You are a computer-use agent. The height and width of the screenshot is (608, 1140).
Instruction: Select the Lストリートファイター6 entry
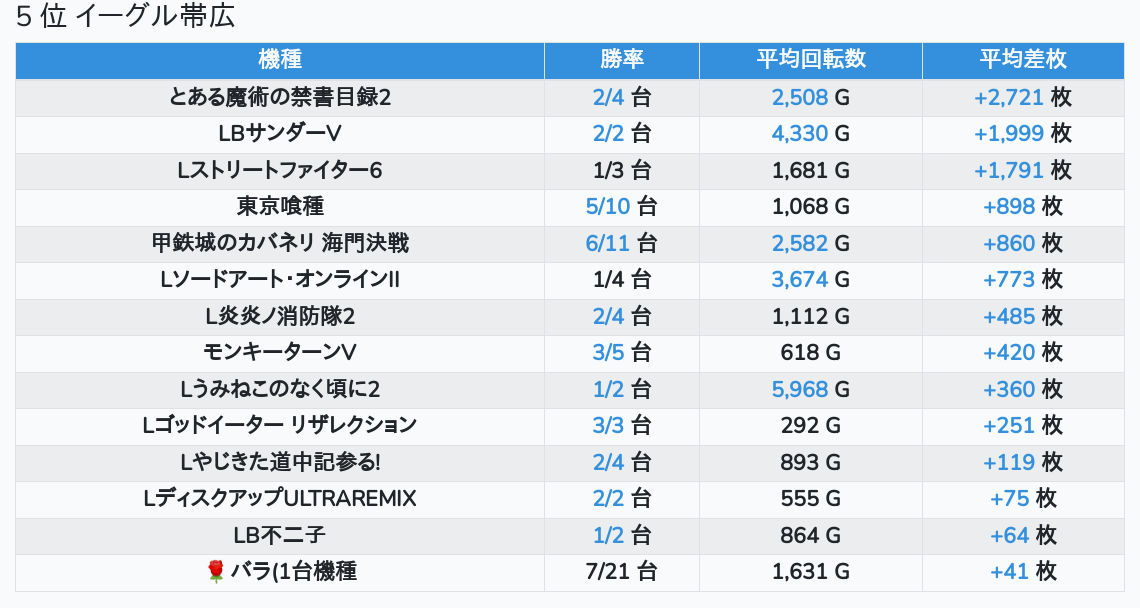280,170
